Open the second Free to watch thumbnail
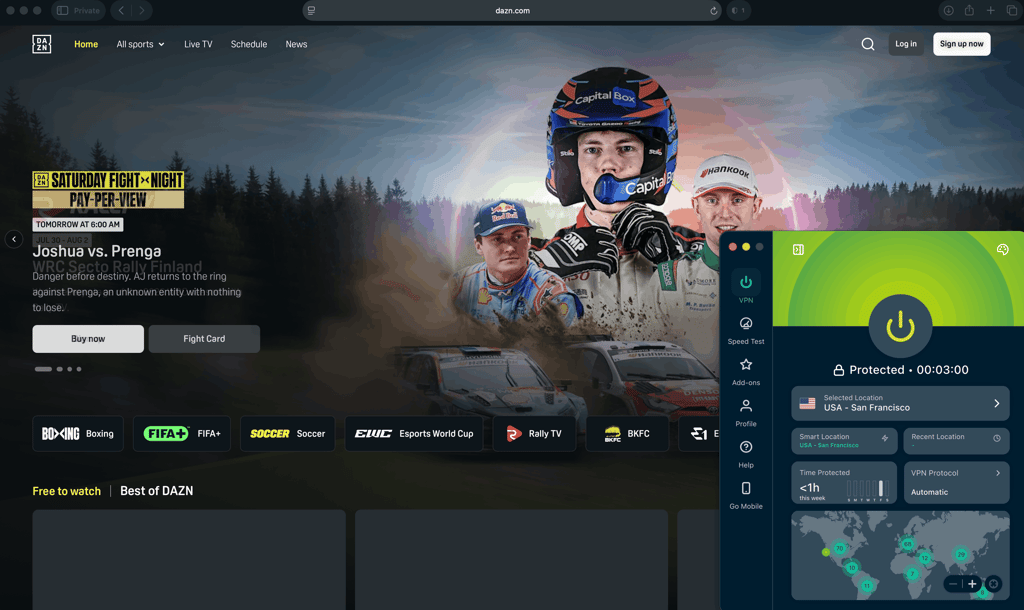Image resolution: width=1024 pixels, height=610 pixels. click(511, 560)
